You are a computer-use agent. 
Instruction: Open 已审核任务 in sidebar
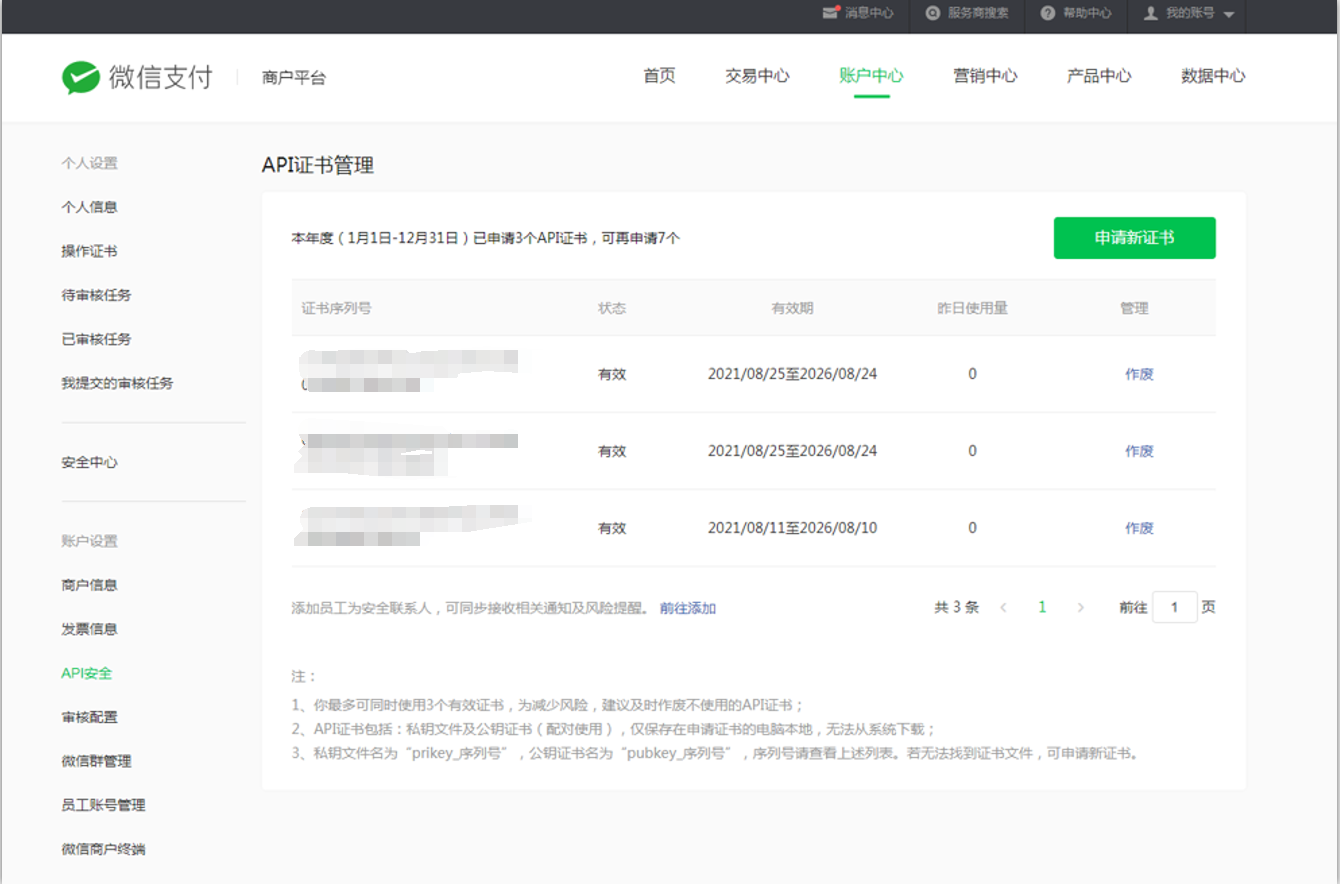click(96, 339)
